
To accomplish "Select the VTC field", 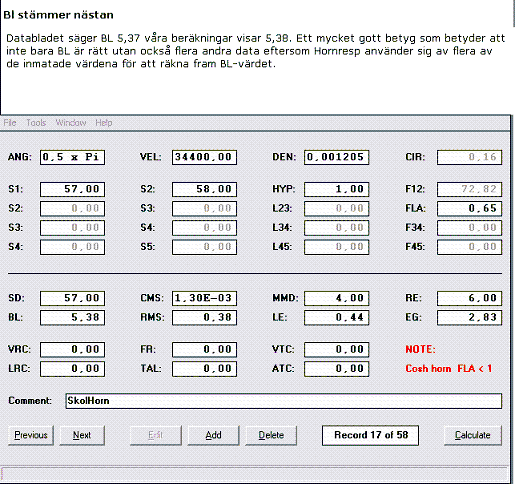I will click(336, 350).
